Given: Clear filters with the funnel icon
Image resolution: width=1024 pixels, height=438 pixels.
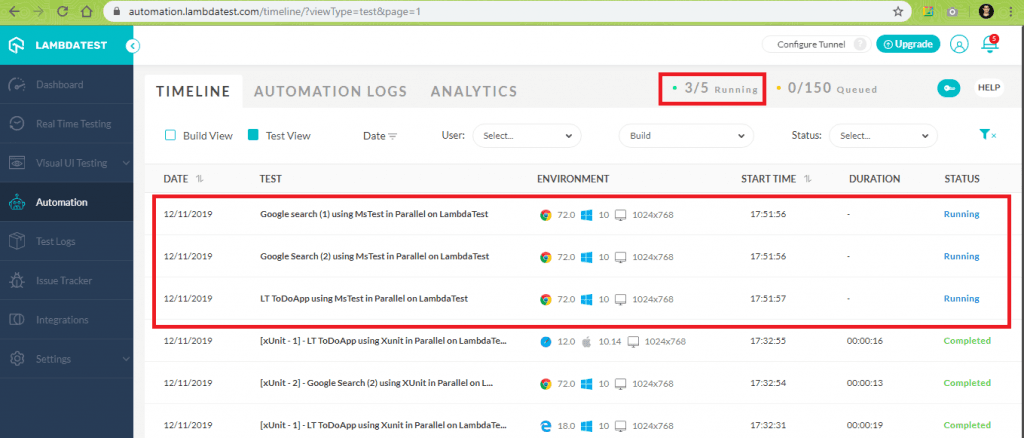Looking at the screenshot, I should tap(987, 135).
